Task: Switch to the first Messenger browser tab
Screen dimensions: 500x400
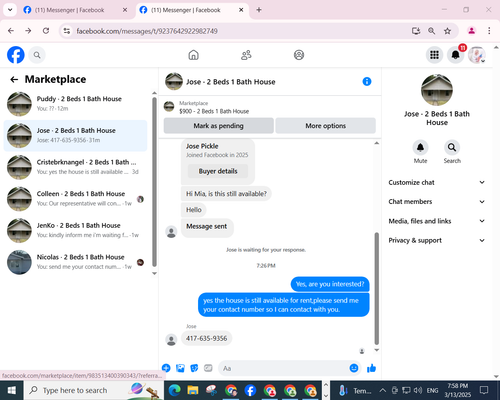Action: tap(75, 10)
